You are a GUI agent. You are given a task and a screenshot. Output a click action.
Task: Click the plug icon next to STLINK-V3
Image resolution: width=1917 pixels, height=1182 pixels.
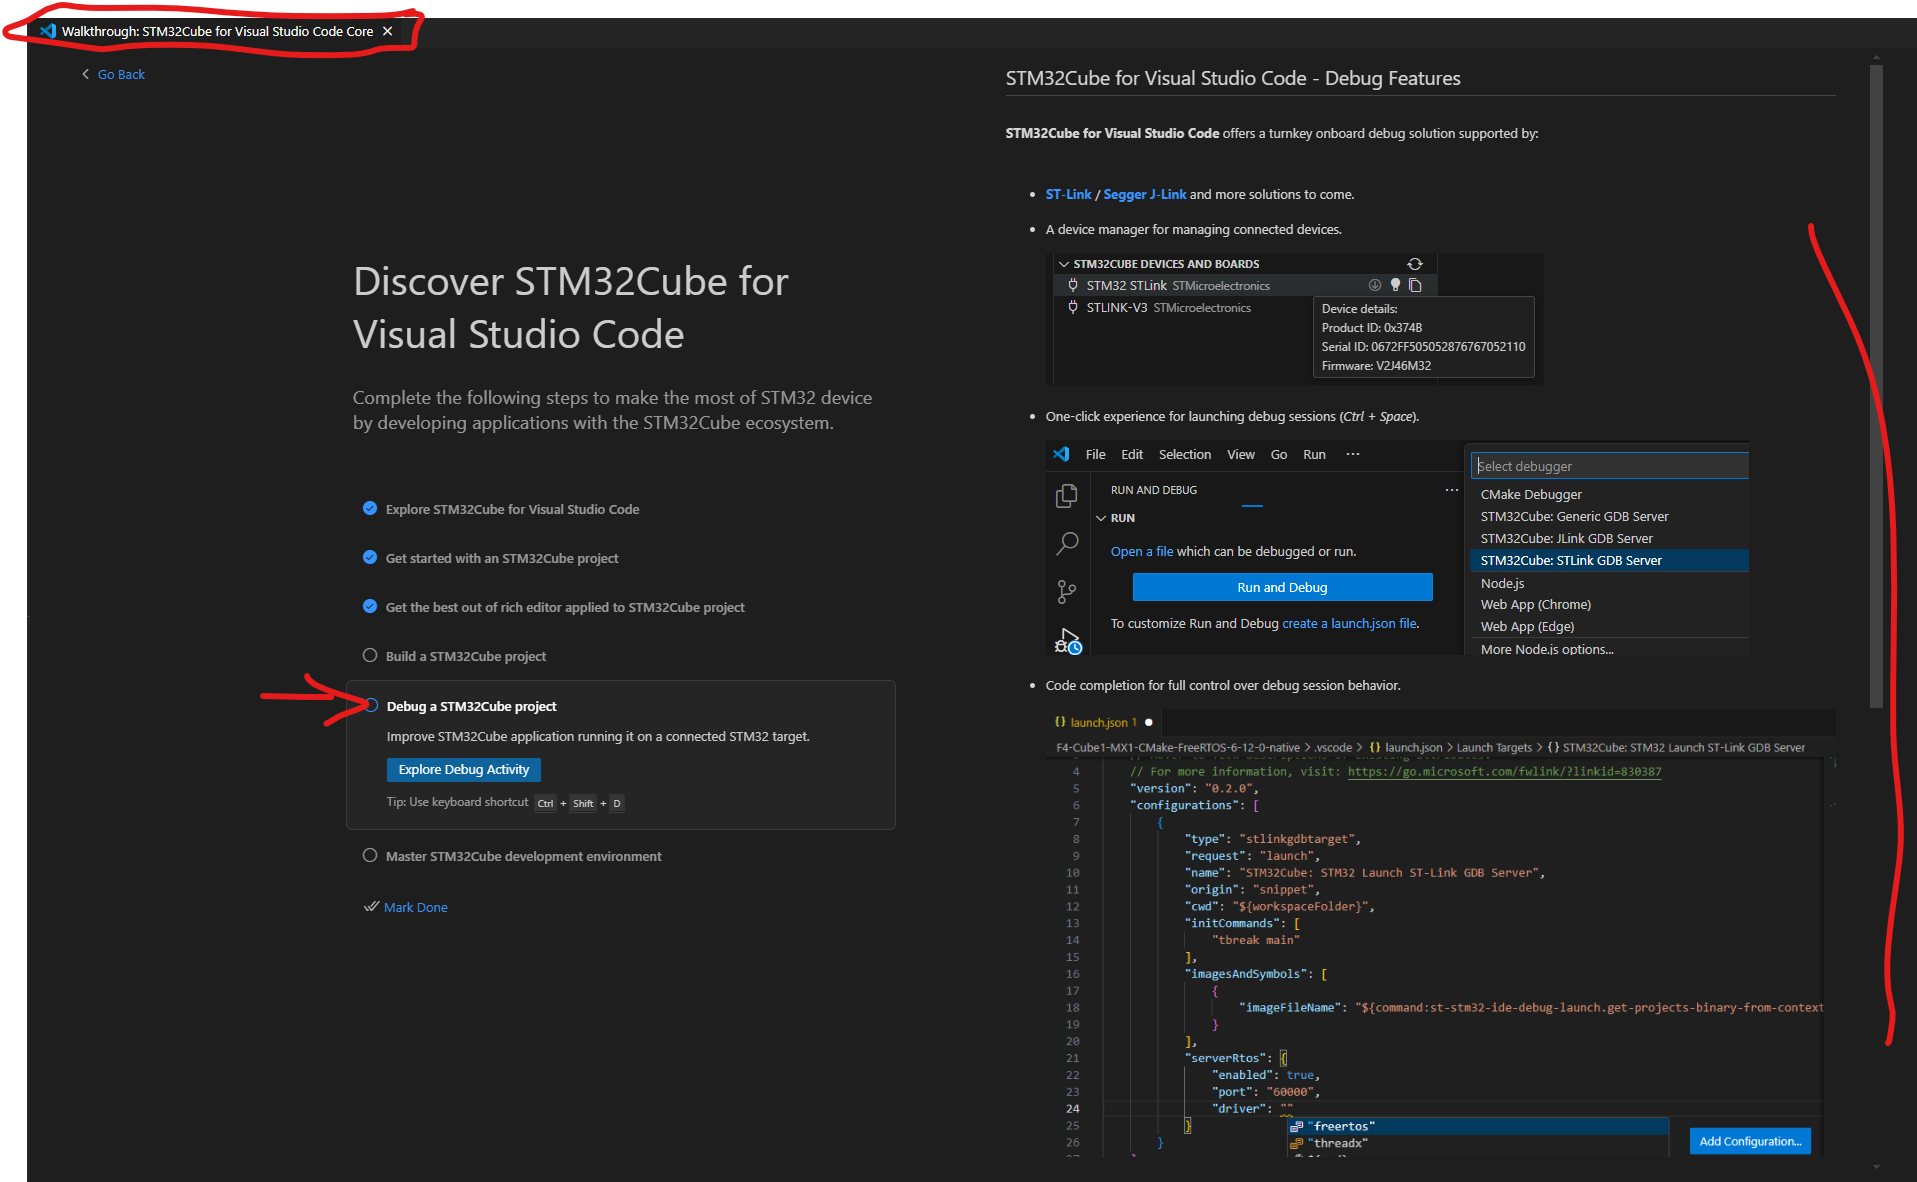pos(1072,307)
